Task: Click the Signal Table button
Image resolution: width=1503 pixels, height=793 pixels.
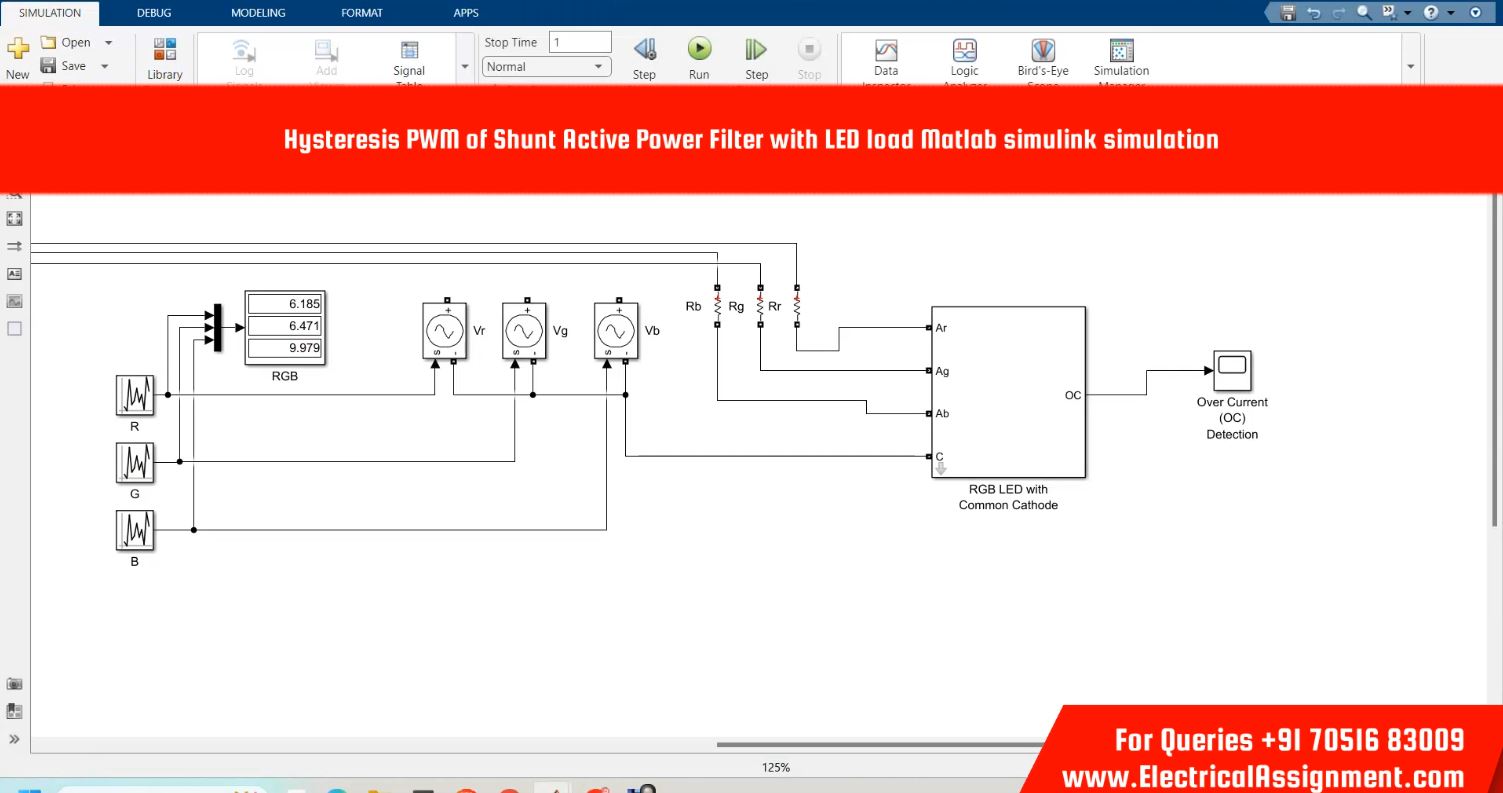Action: (409, 57)
